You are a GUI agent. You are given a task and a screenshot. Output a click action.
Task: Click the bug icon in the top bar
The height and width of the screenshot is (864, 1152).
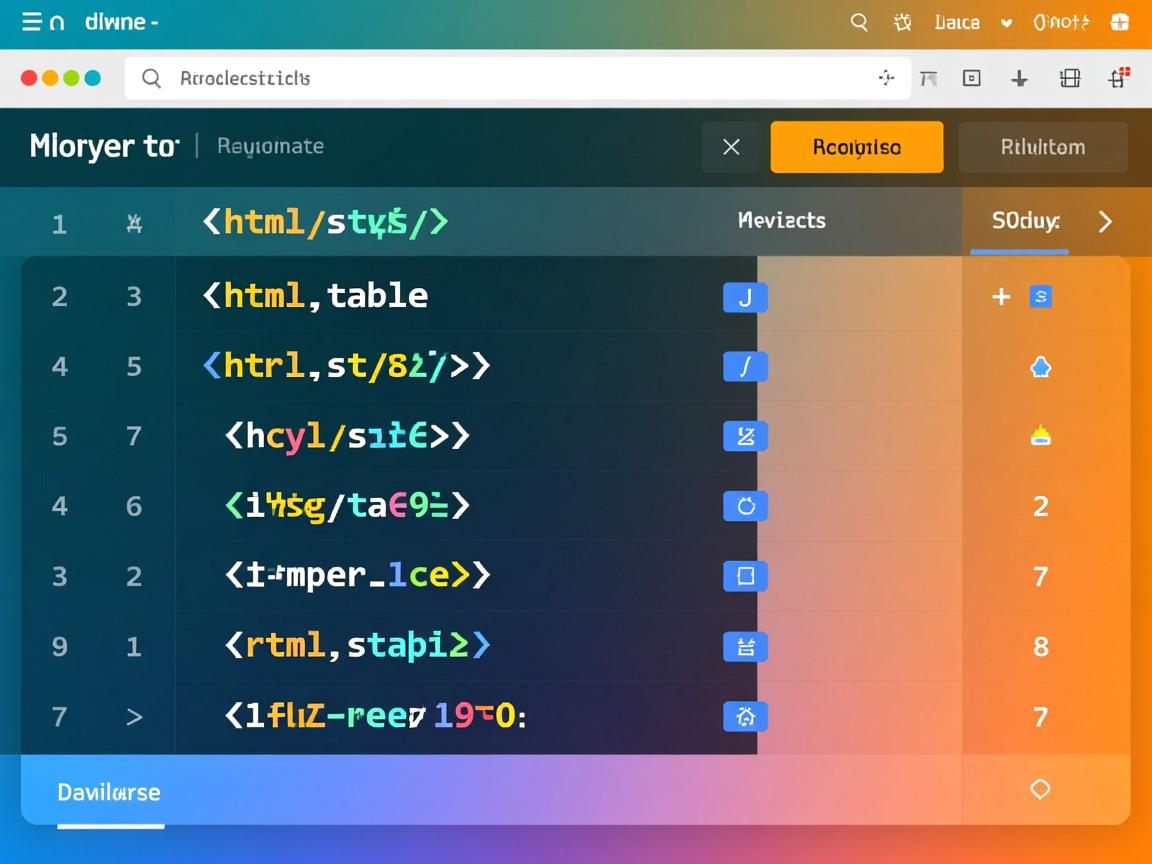click(902, 22)
